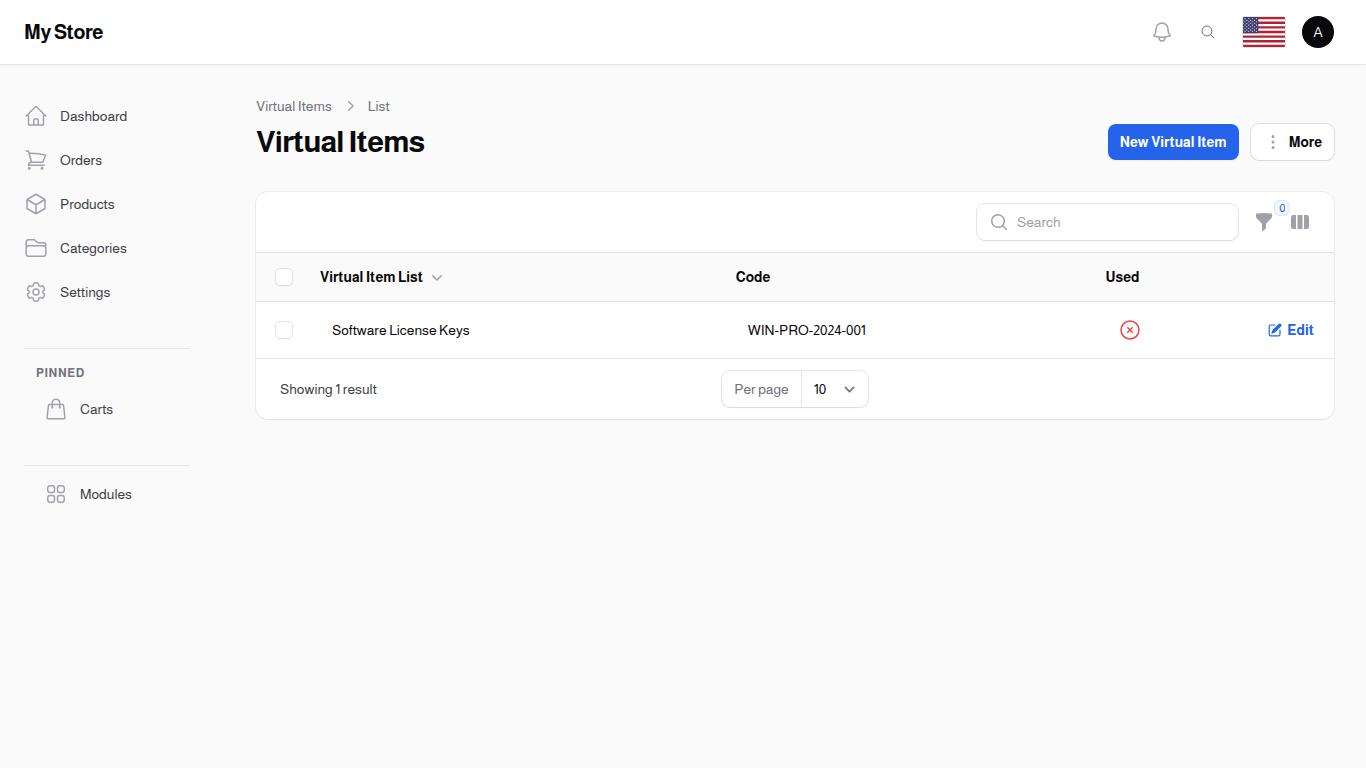Select the Orders cart icon in sidebar

36,160
